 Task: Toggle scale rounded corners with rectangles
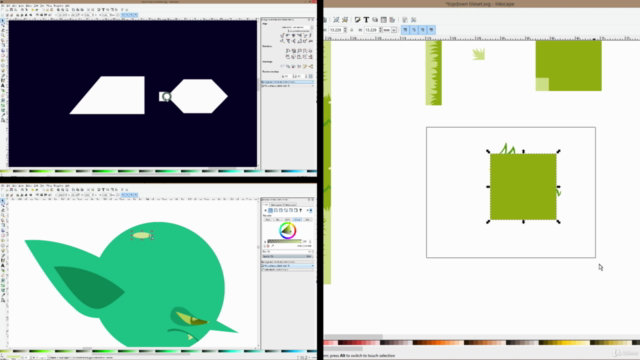coord(414,30)
